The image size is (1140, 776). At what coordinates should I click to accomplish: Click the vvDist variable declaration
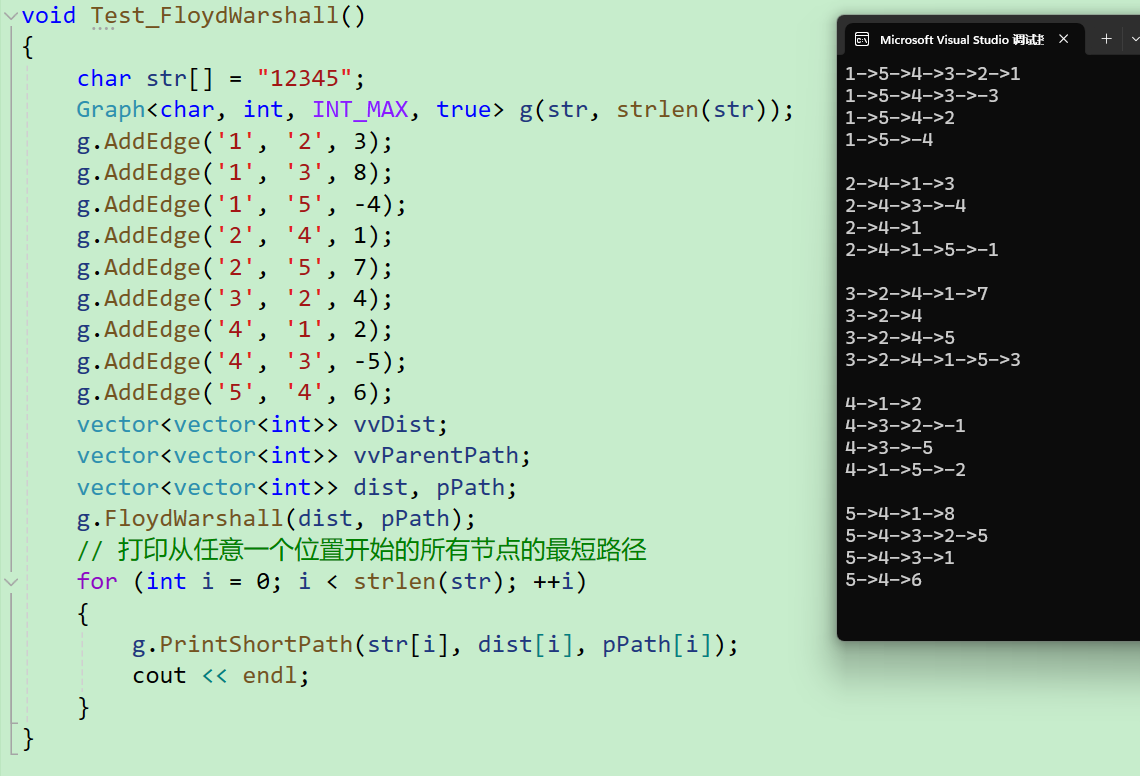click(x=262, y=424)
